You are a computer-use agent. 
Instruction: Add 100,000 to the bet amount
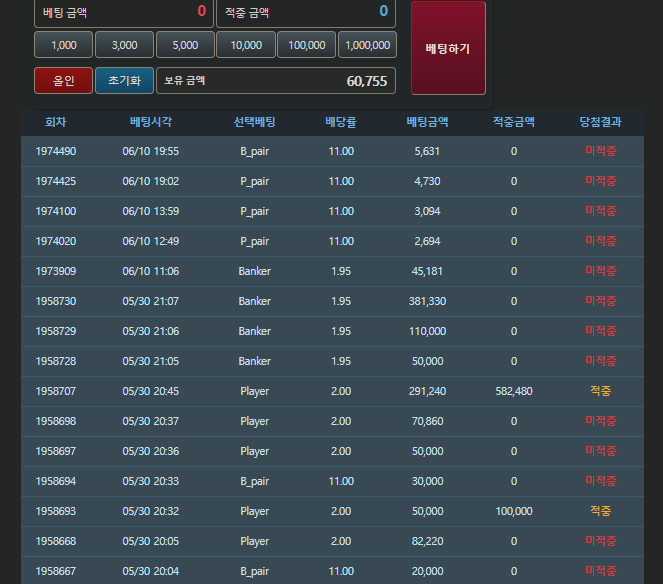point(307,44)
